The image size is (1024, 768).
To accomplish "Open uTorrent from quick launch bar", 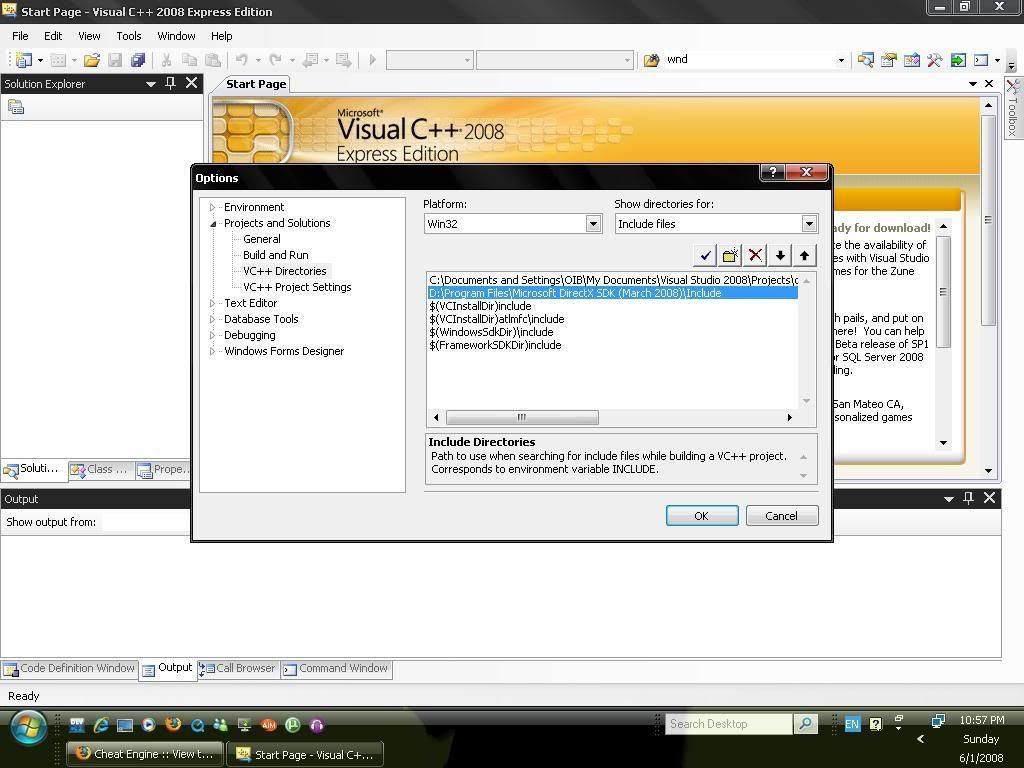I will (x=293, y=724).
